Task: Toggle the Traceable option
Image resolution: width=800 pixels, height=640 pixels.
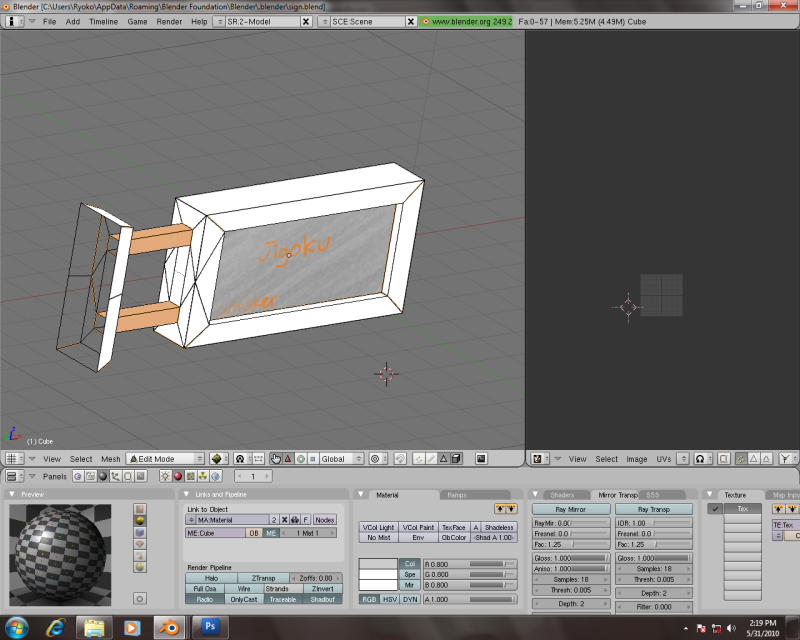Action: click(283, 600)
